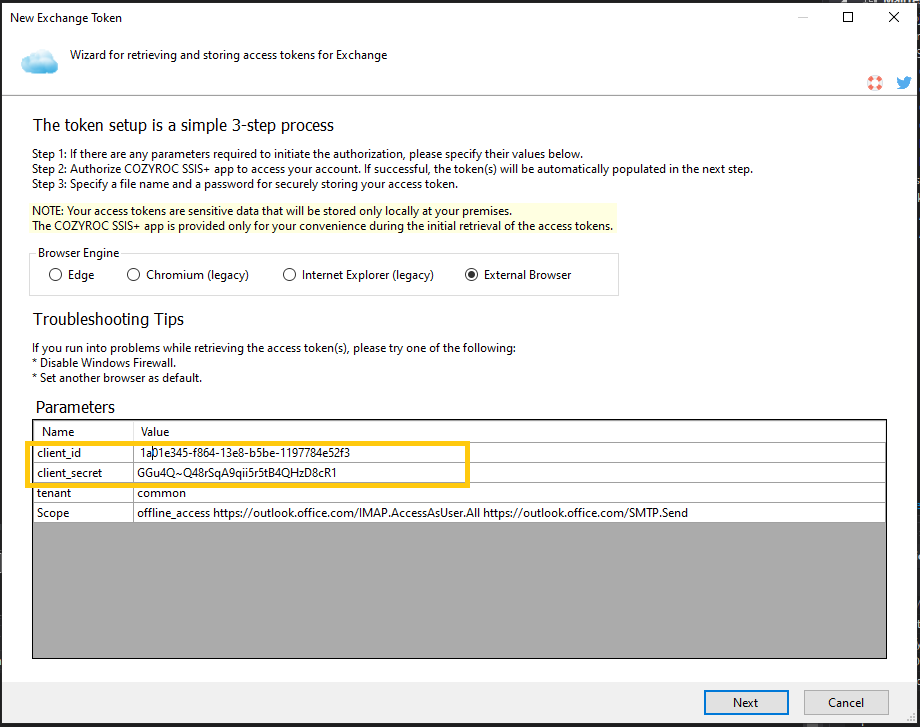Edit the client_id value field
The height and width of the screenshot is (727, 920).
300,453
